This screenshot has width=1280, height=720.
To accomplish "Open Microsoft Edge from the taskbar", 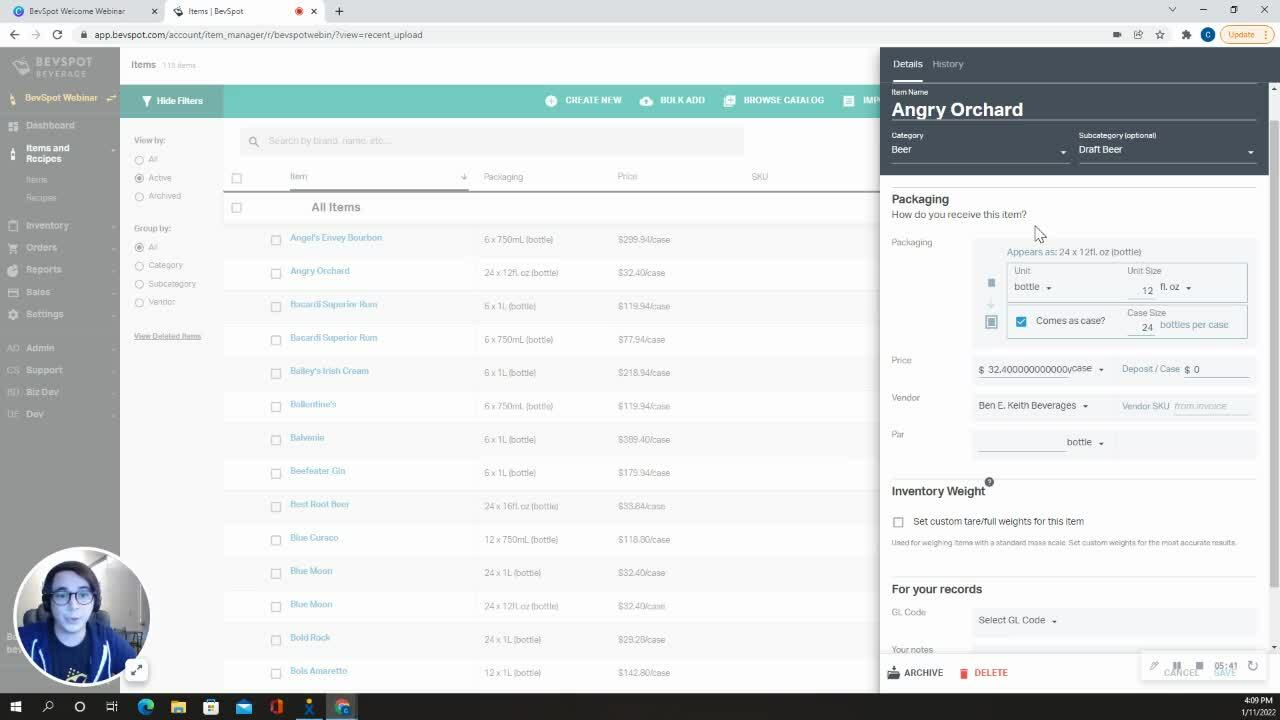I will [x=146, y=707].
